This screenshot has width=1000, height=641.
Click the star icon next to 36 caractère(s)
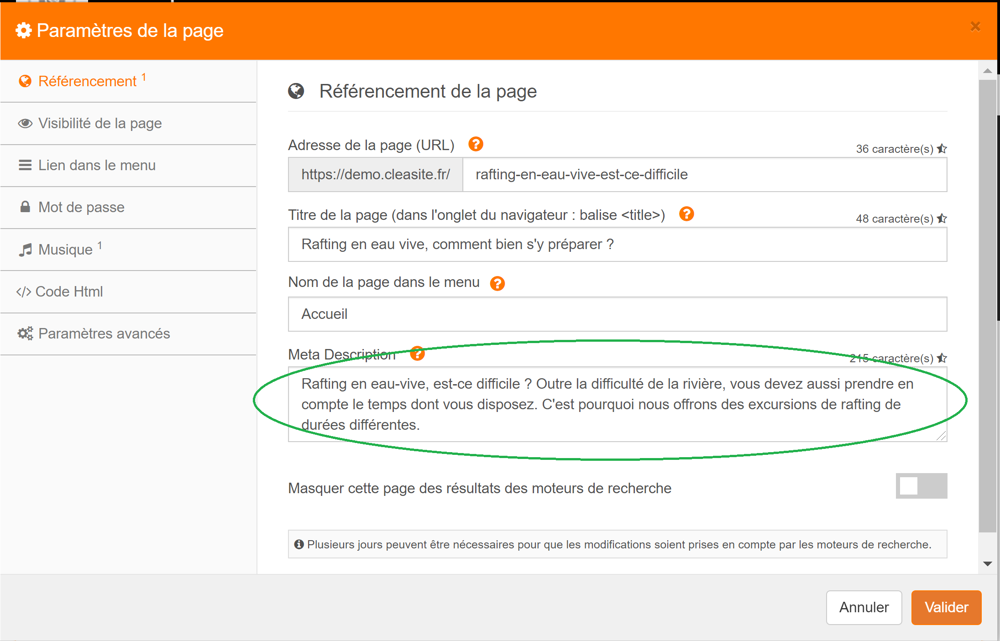click(942, 149)
